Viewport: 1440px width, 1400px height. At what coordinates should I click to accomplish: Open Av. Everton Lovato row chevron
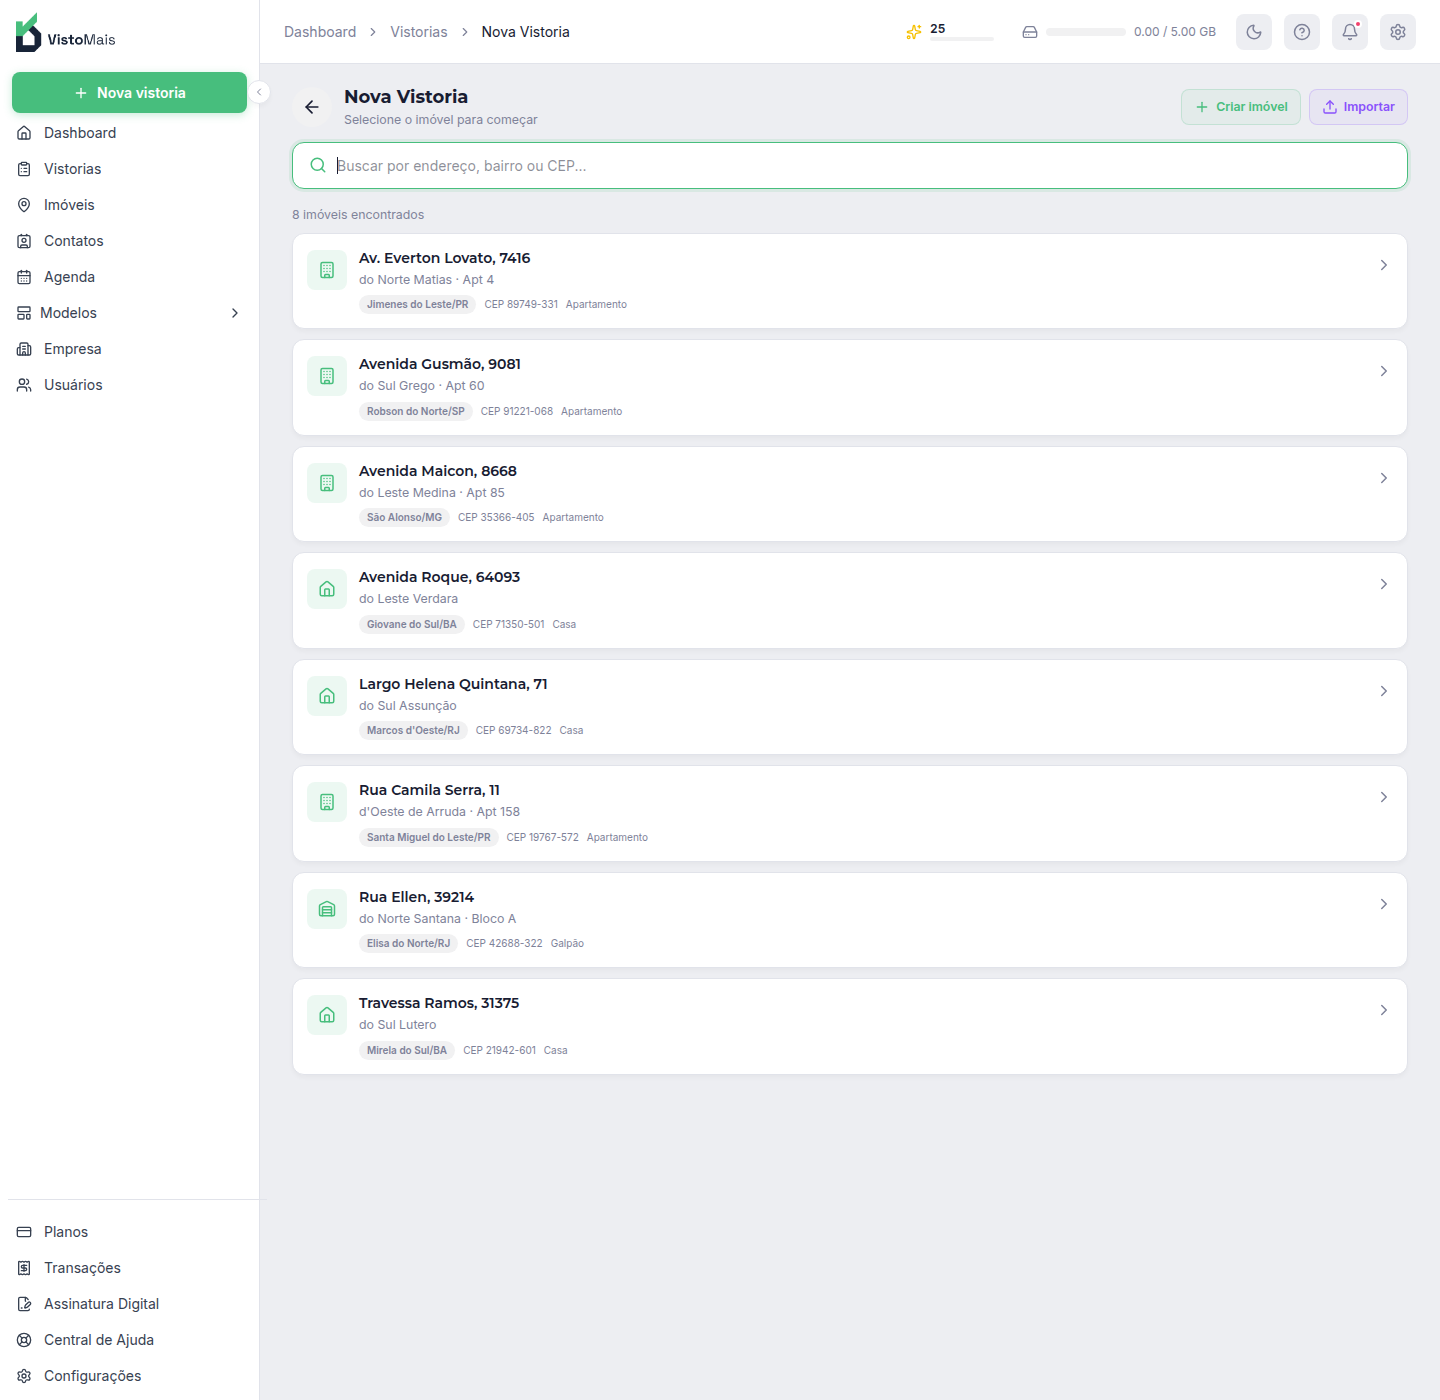(x=1384, y=265)
